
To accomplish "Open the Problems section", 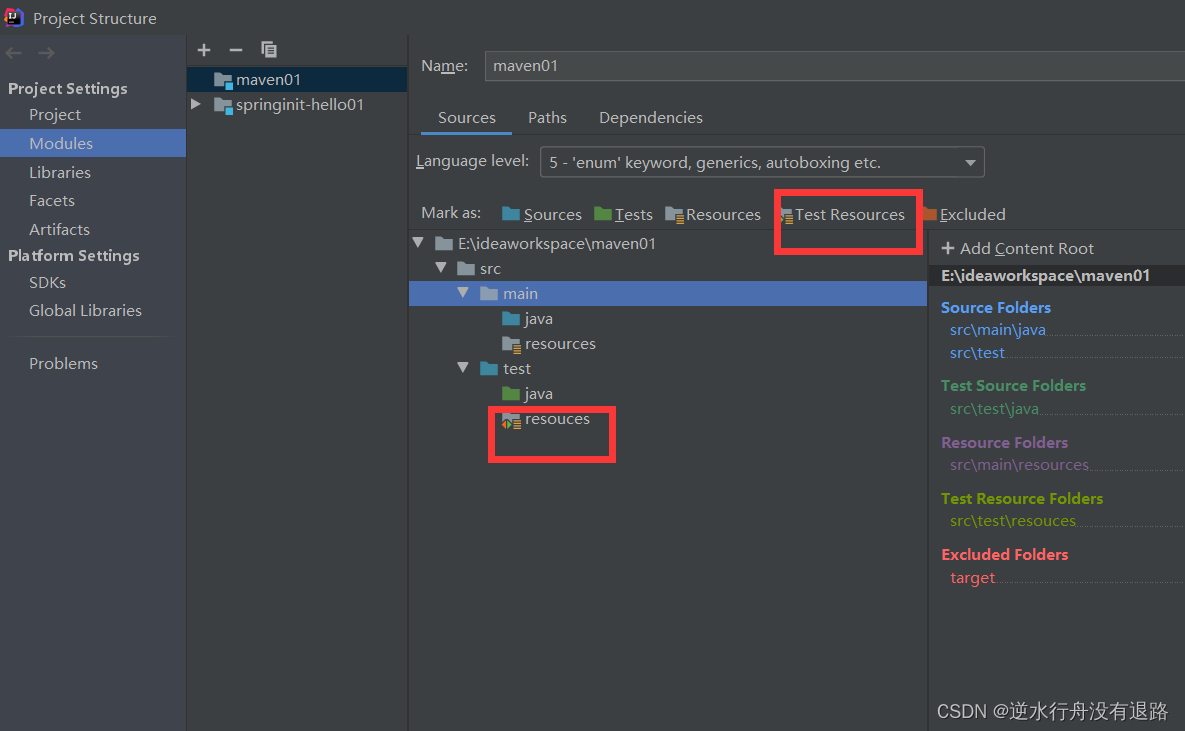I will point(63,363).
